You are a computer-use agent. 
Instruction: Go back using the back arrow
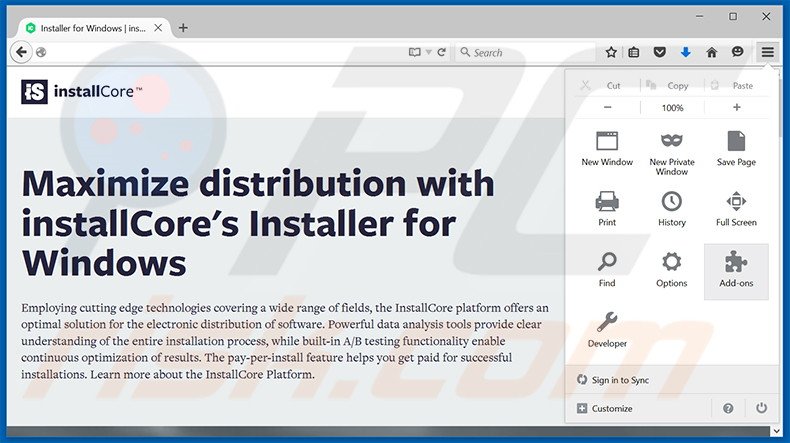click(x=21, y=52)
